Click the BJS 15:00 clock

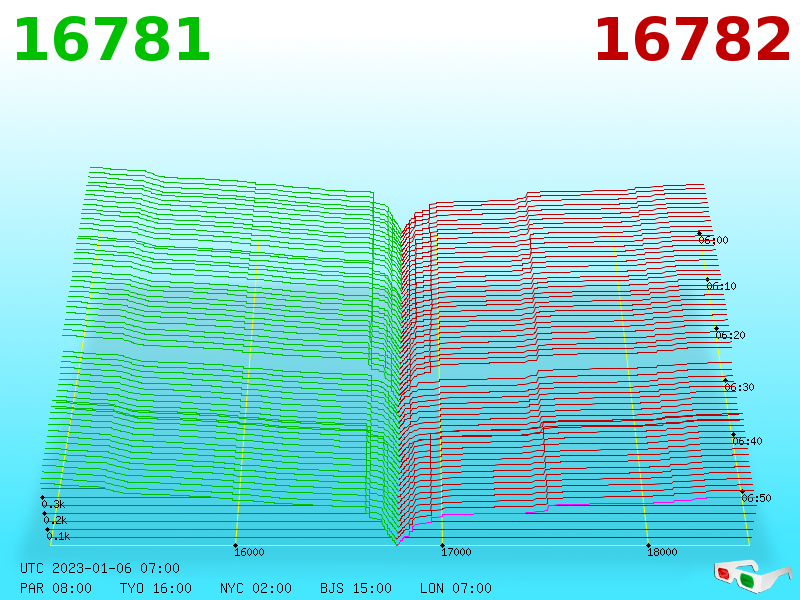356,588
